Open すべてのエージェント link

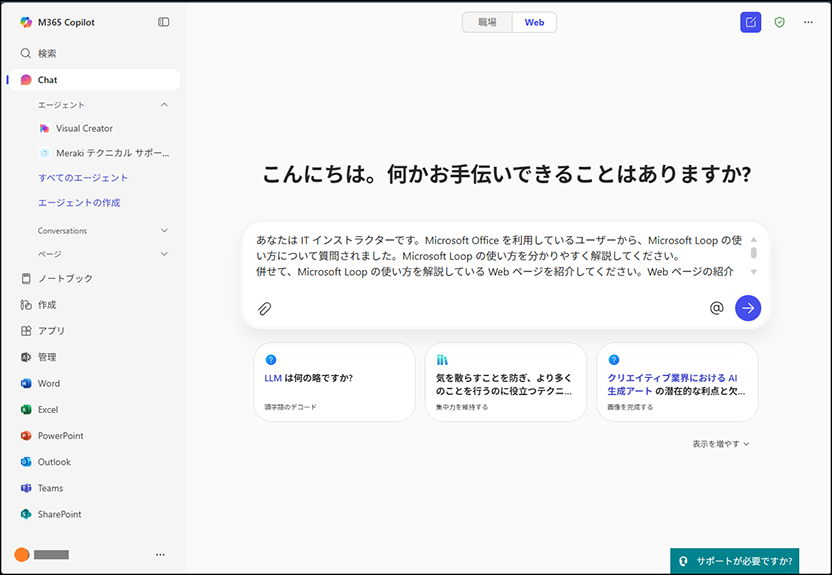pyautogui.click(x=83, y=178)
